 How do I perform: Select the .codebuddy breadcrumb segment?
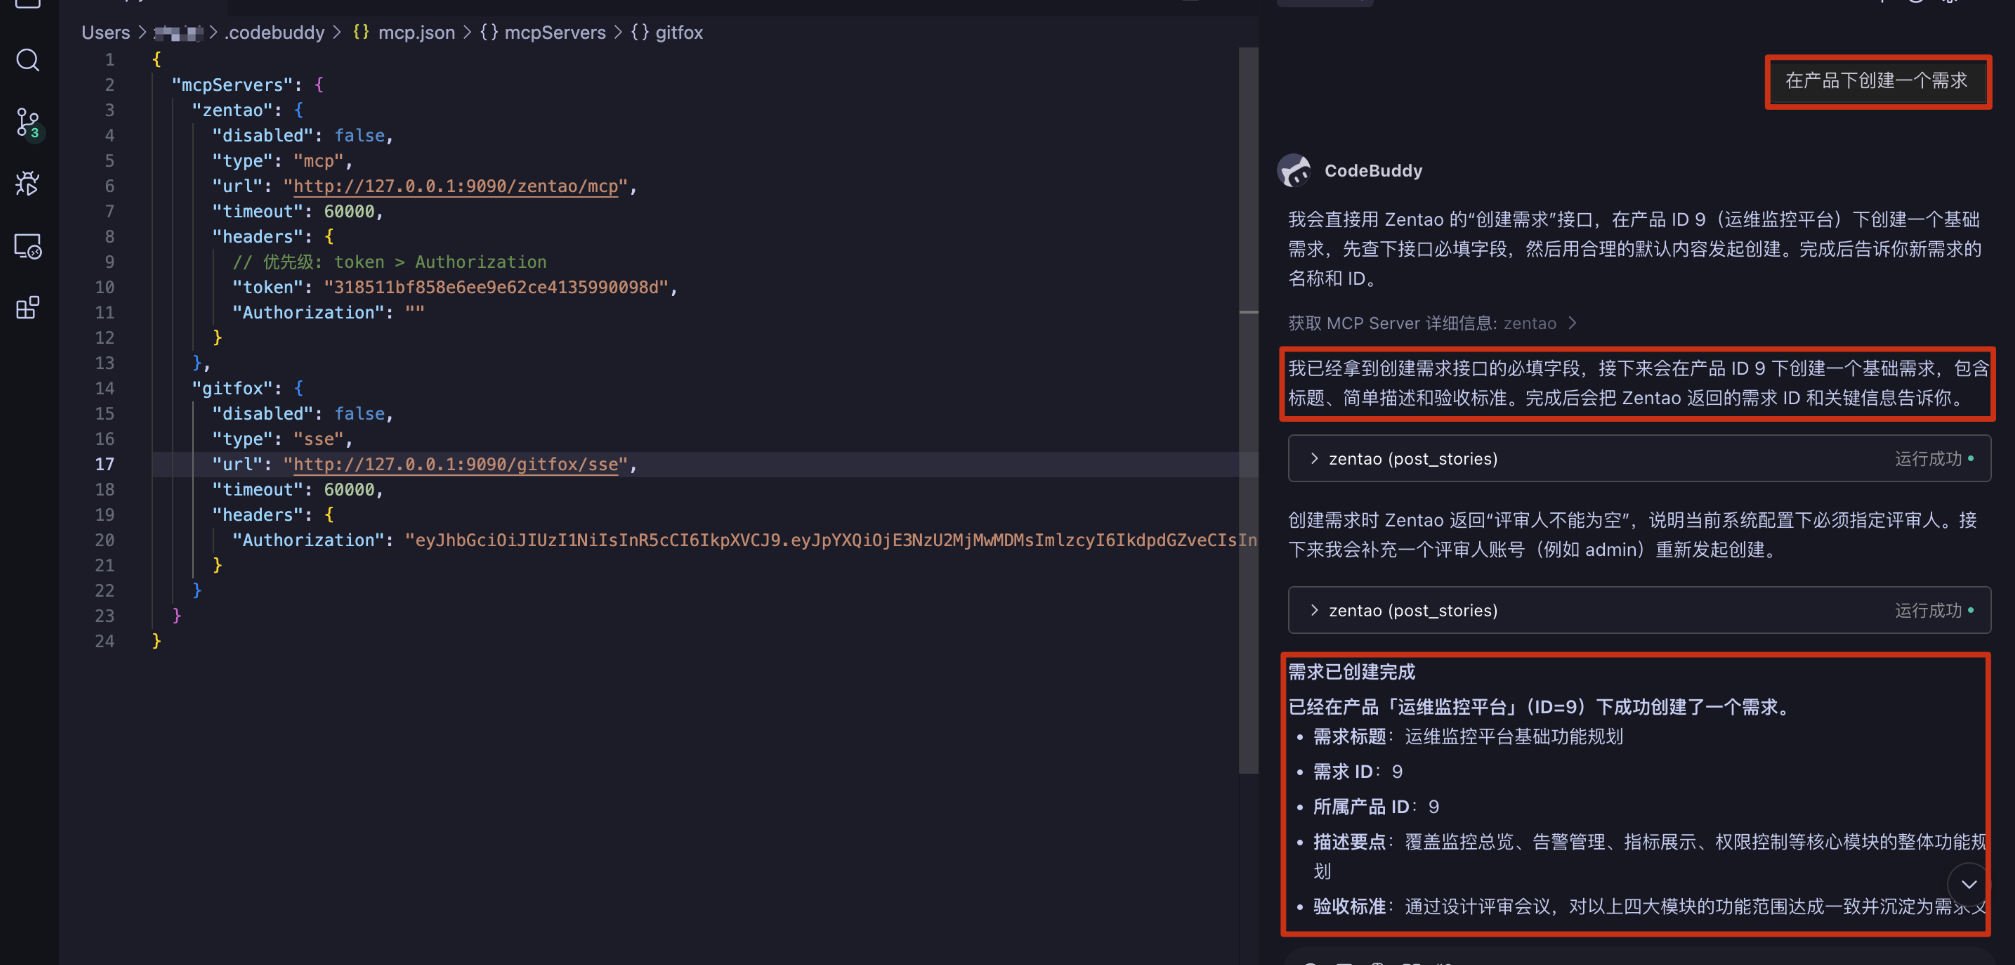pyautogui.click(x=275, y=32)
